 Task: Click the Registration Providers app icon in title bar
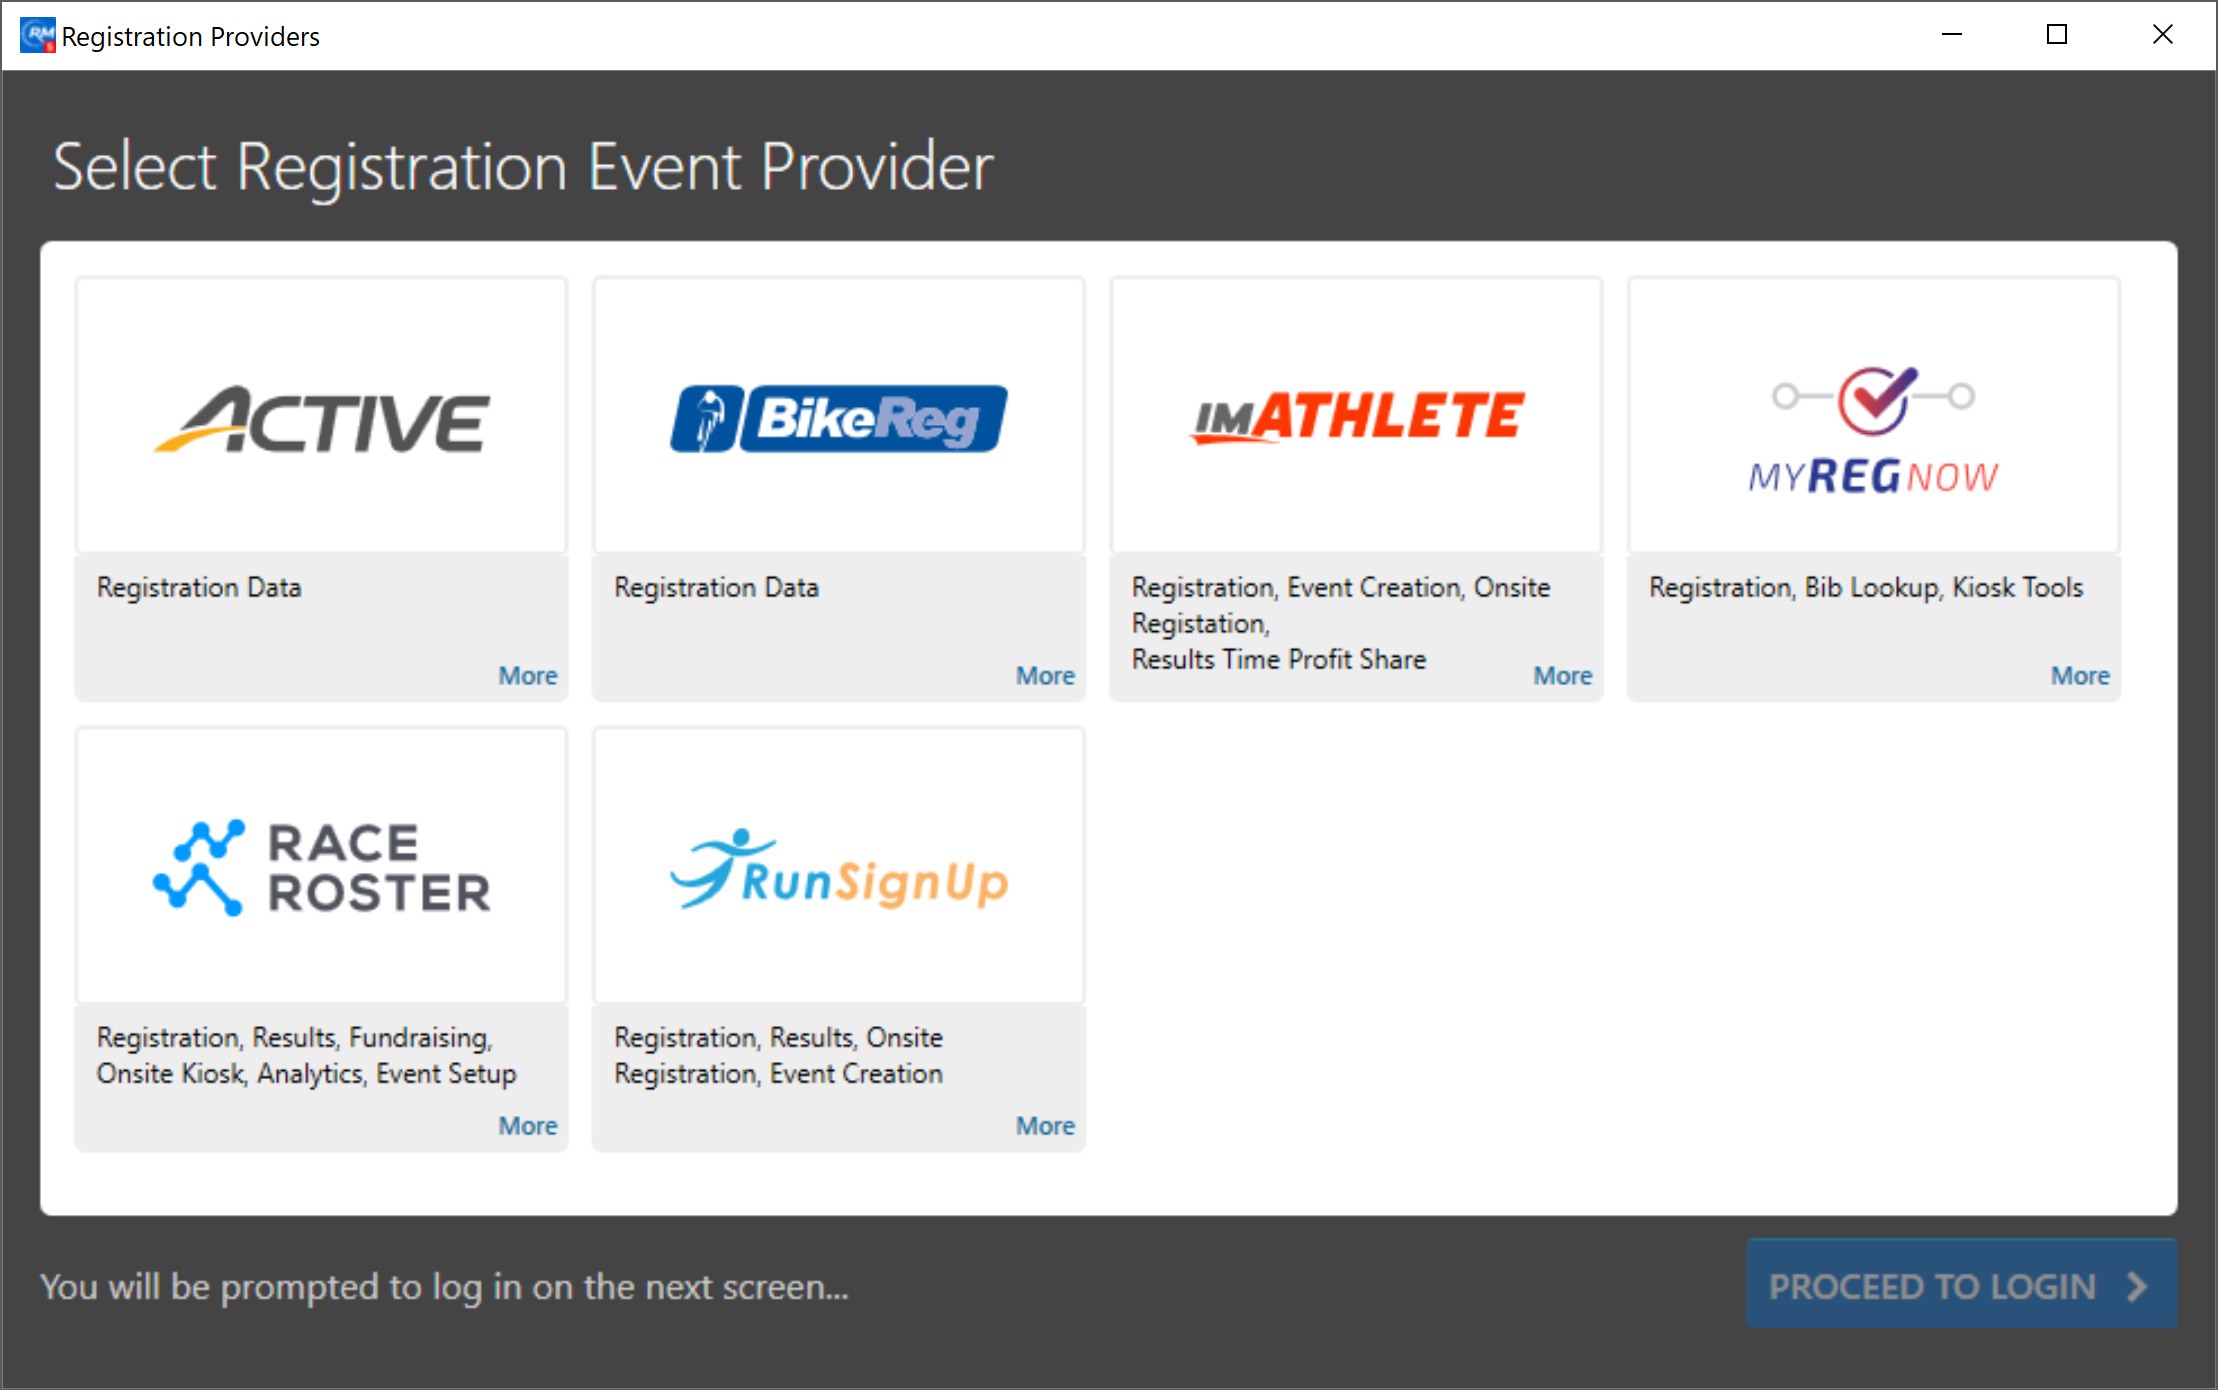pyautogui.click(x=37, y=35)
